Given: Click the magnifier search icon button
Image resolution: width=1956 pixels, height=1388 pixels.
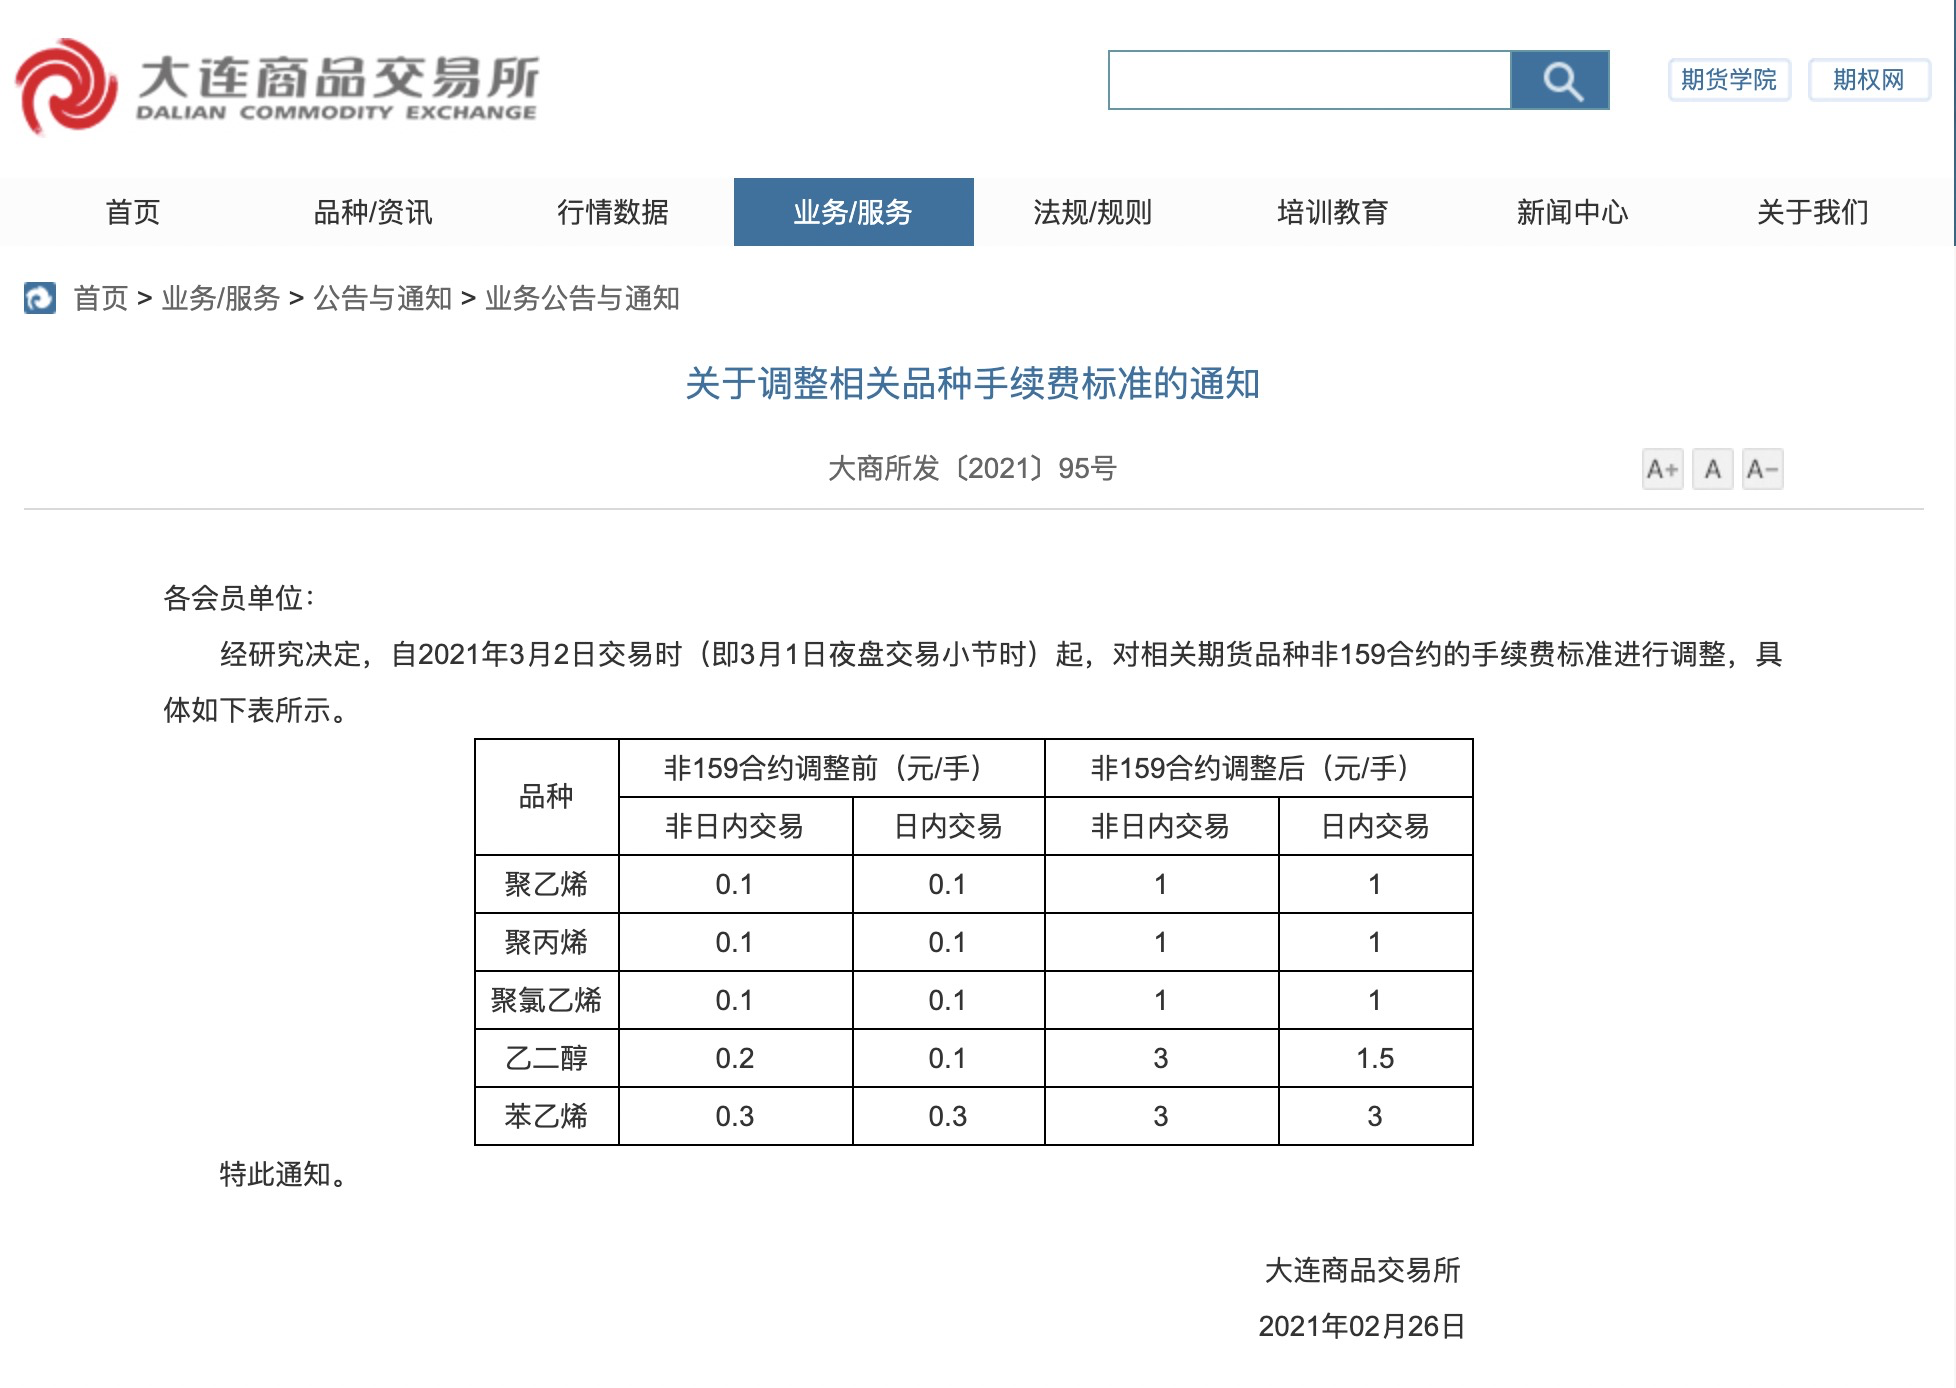Looking at the screenshot, I should 1559,80.
